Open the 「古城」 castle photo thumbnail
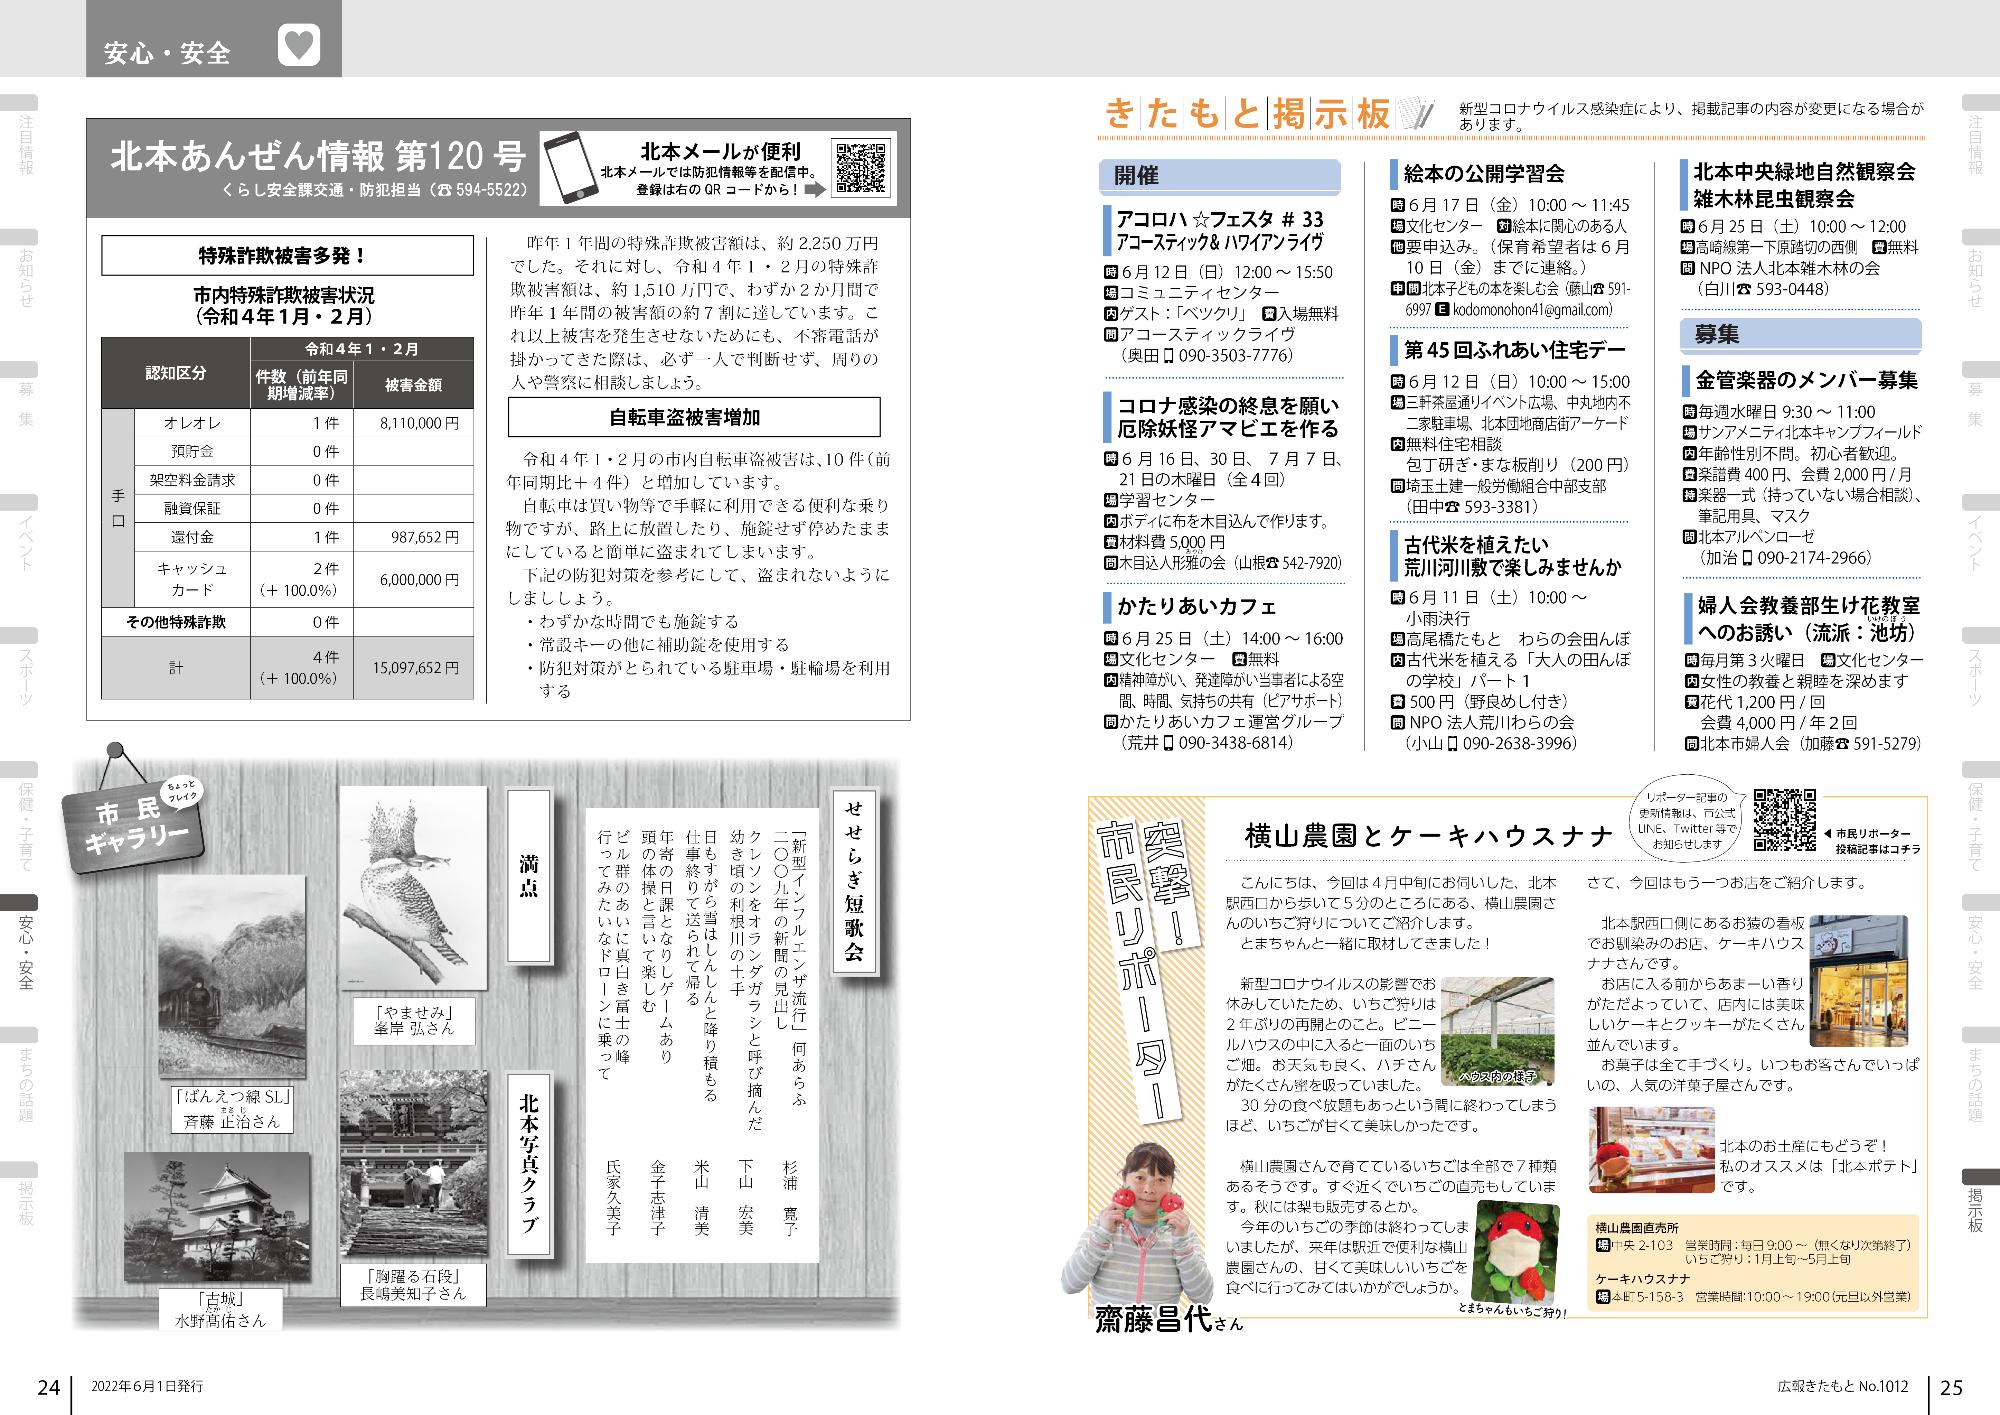 pos(217,1217)
